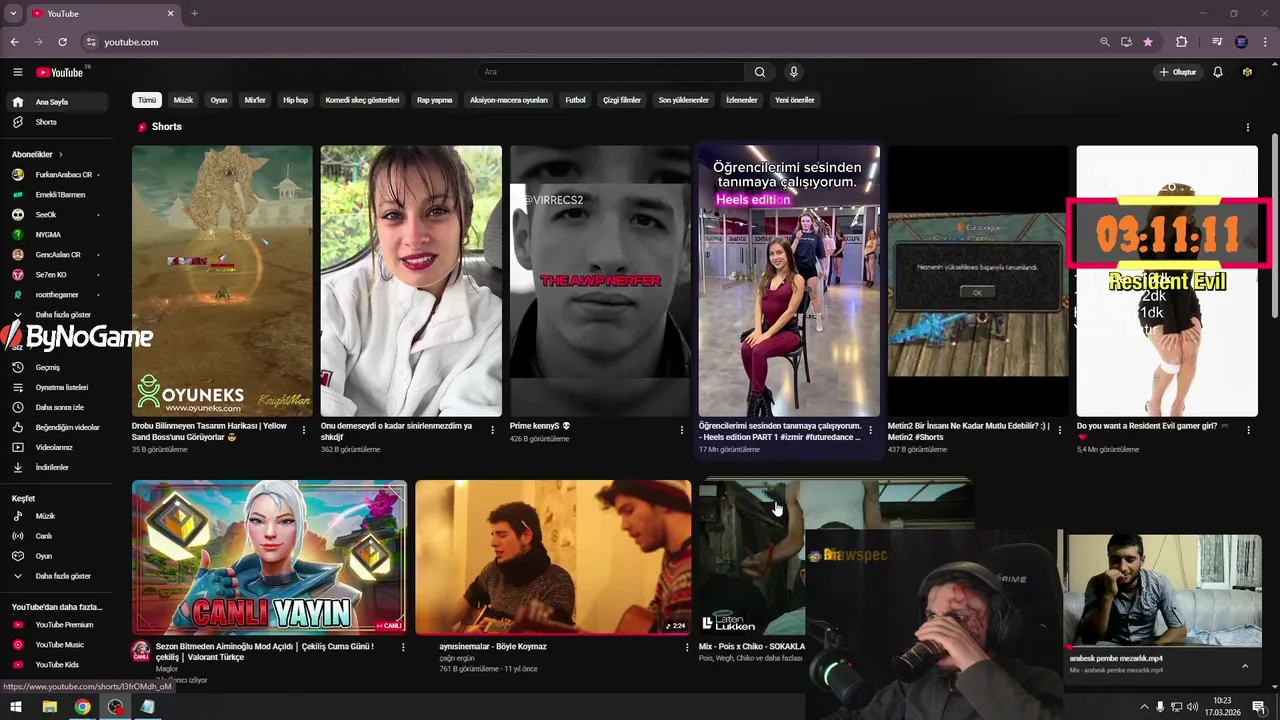Click the YouTube logo in the header
The width and height of the screenshot is (1280, 720).
pyautogui.click(x=60, y=72)
